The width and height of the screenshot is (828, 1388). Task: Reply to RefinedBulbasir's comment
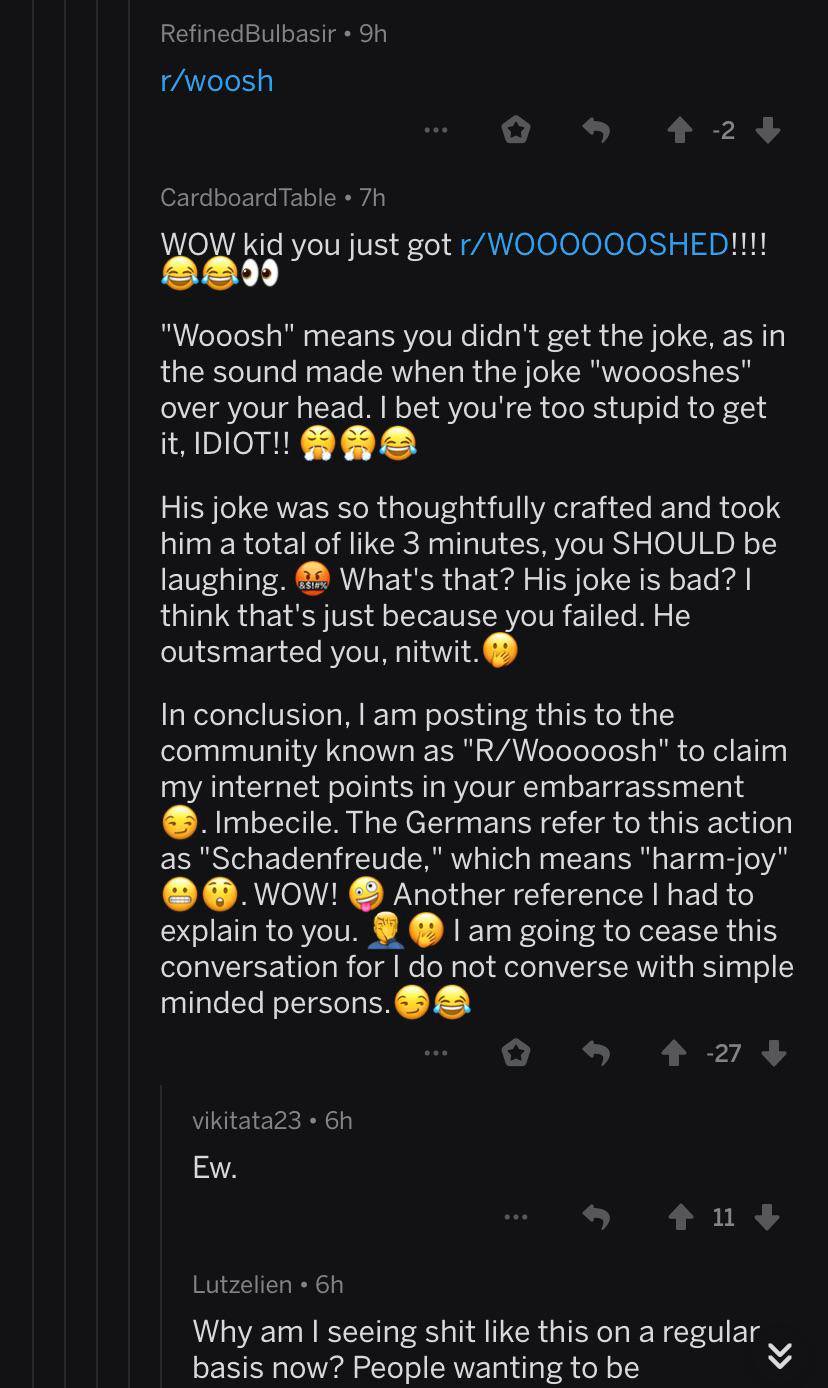tap(596, 130)
